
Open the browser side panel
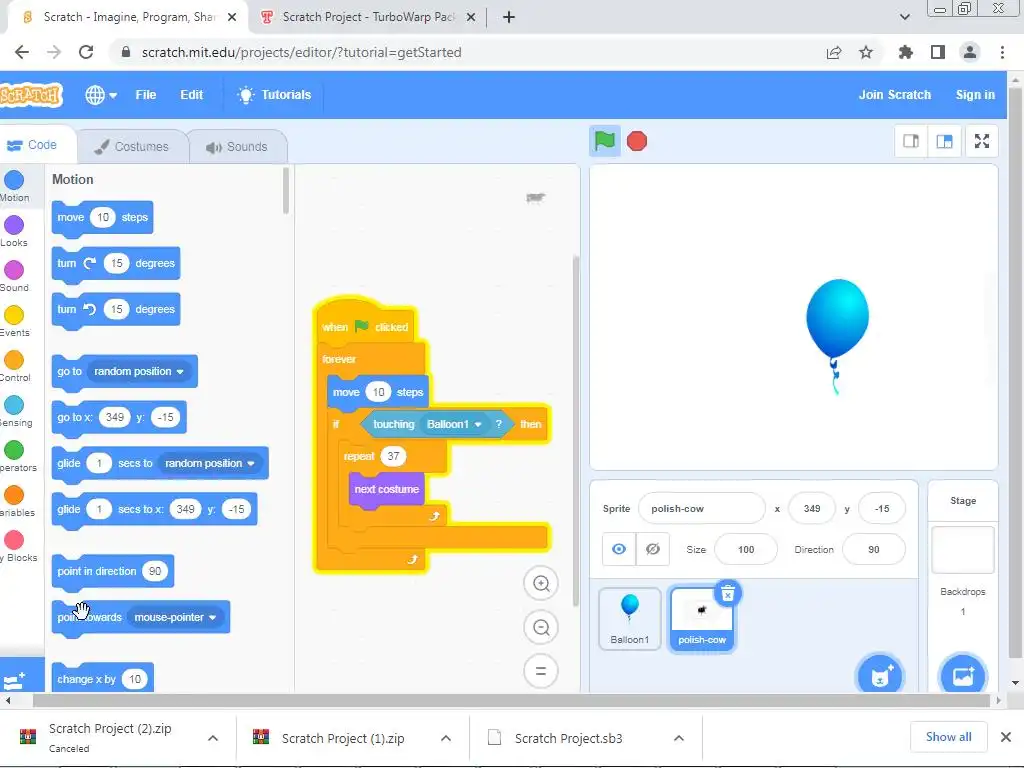(x=938, y=52)
